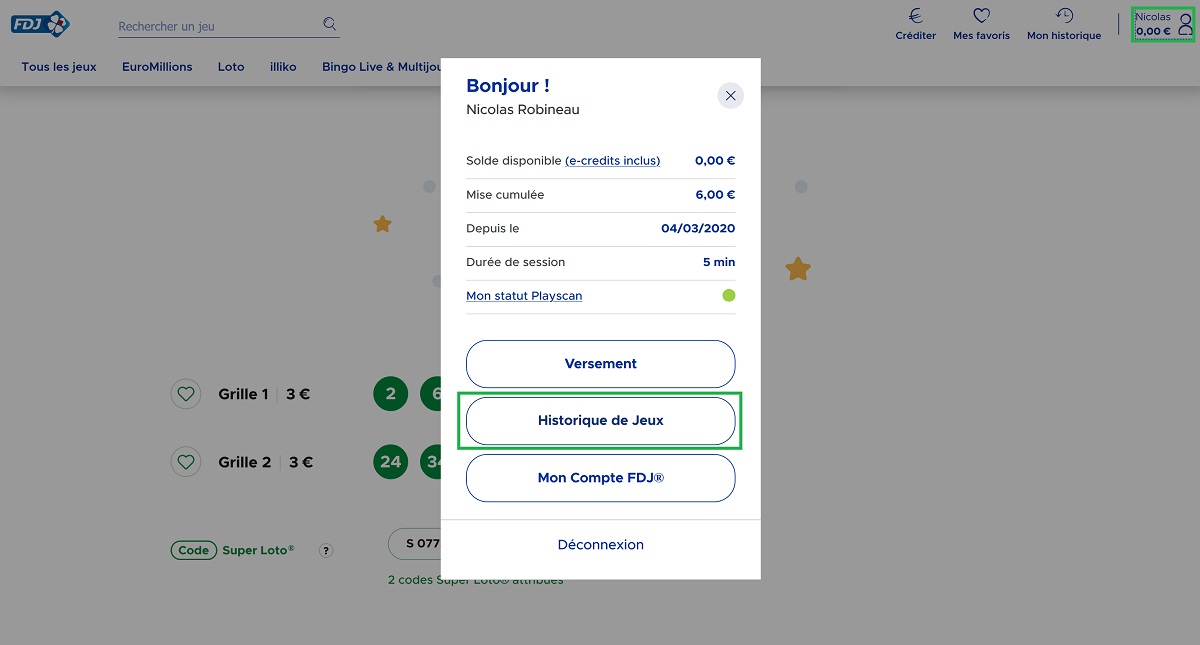
Task: Open Mes favoris heart icon
Action: click(x=981, y=16)
